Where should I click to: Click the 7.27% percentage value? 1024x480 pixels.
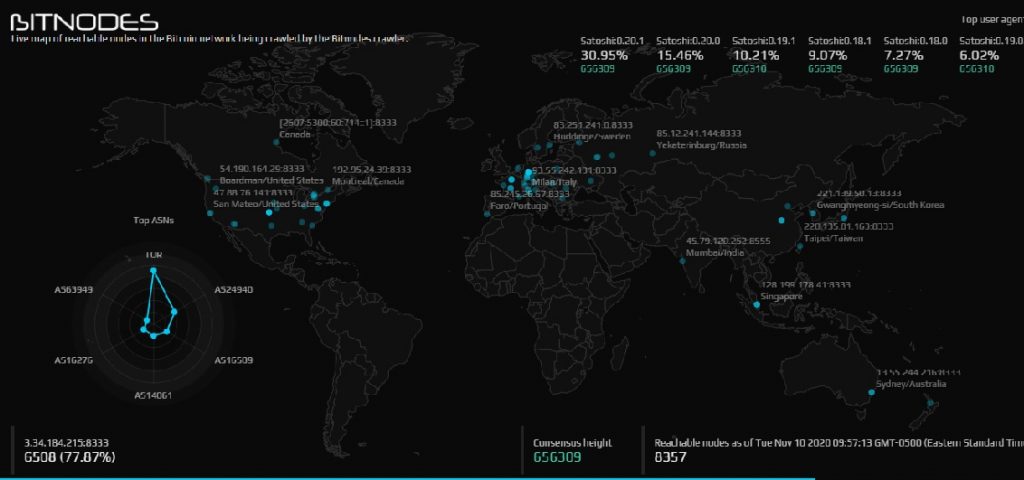(903, 56)
